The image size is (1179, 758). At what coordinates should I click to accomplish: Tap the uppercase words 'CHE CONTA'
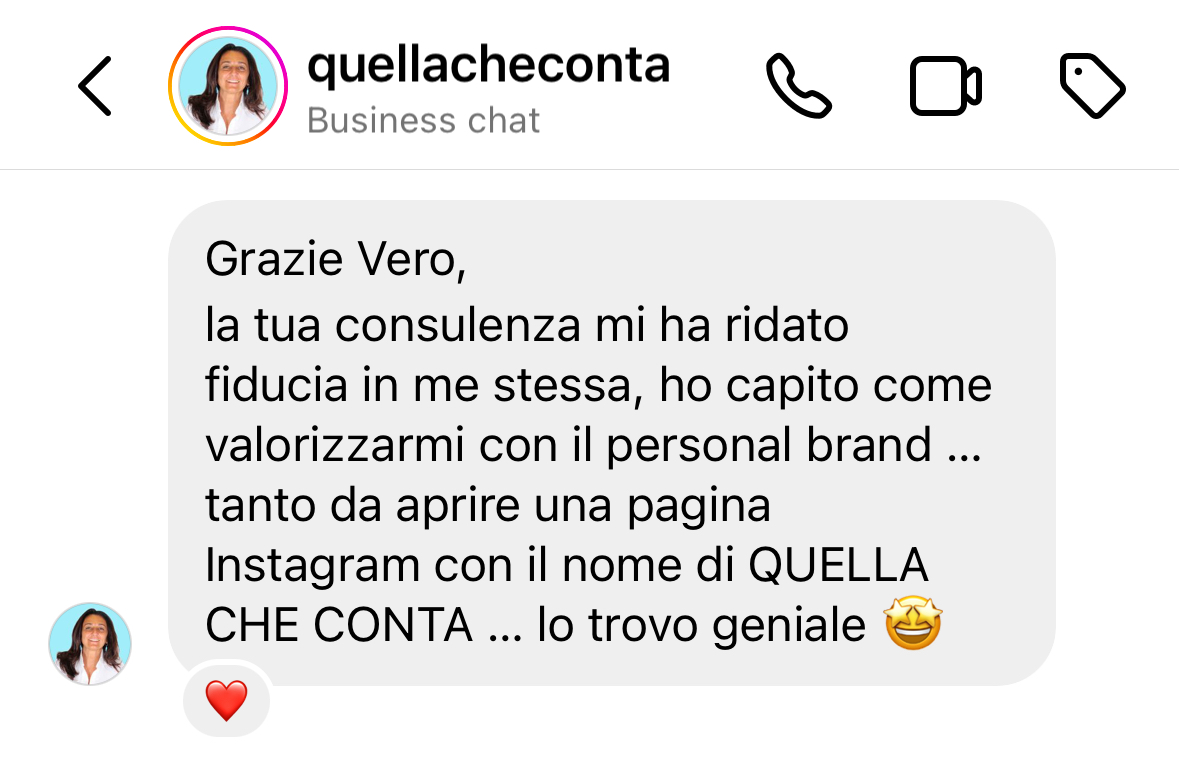[x=339, y=626]
